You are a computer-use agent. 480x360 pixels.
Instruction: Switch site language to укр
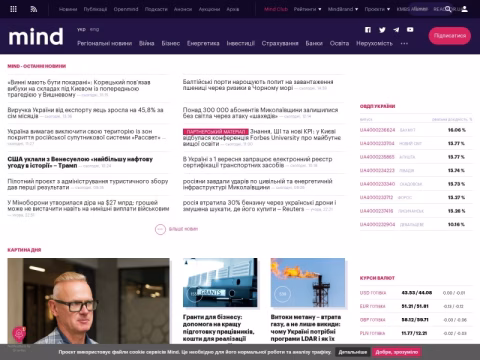click(81, 29)
